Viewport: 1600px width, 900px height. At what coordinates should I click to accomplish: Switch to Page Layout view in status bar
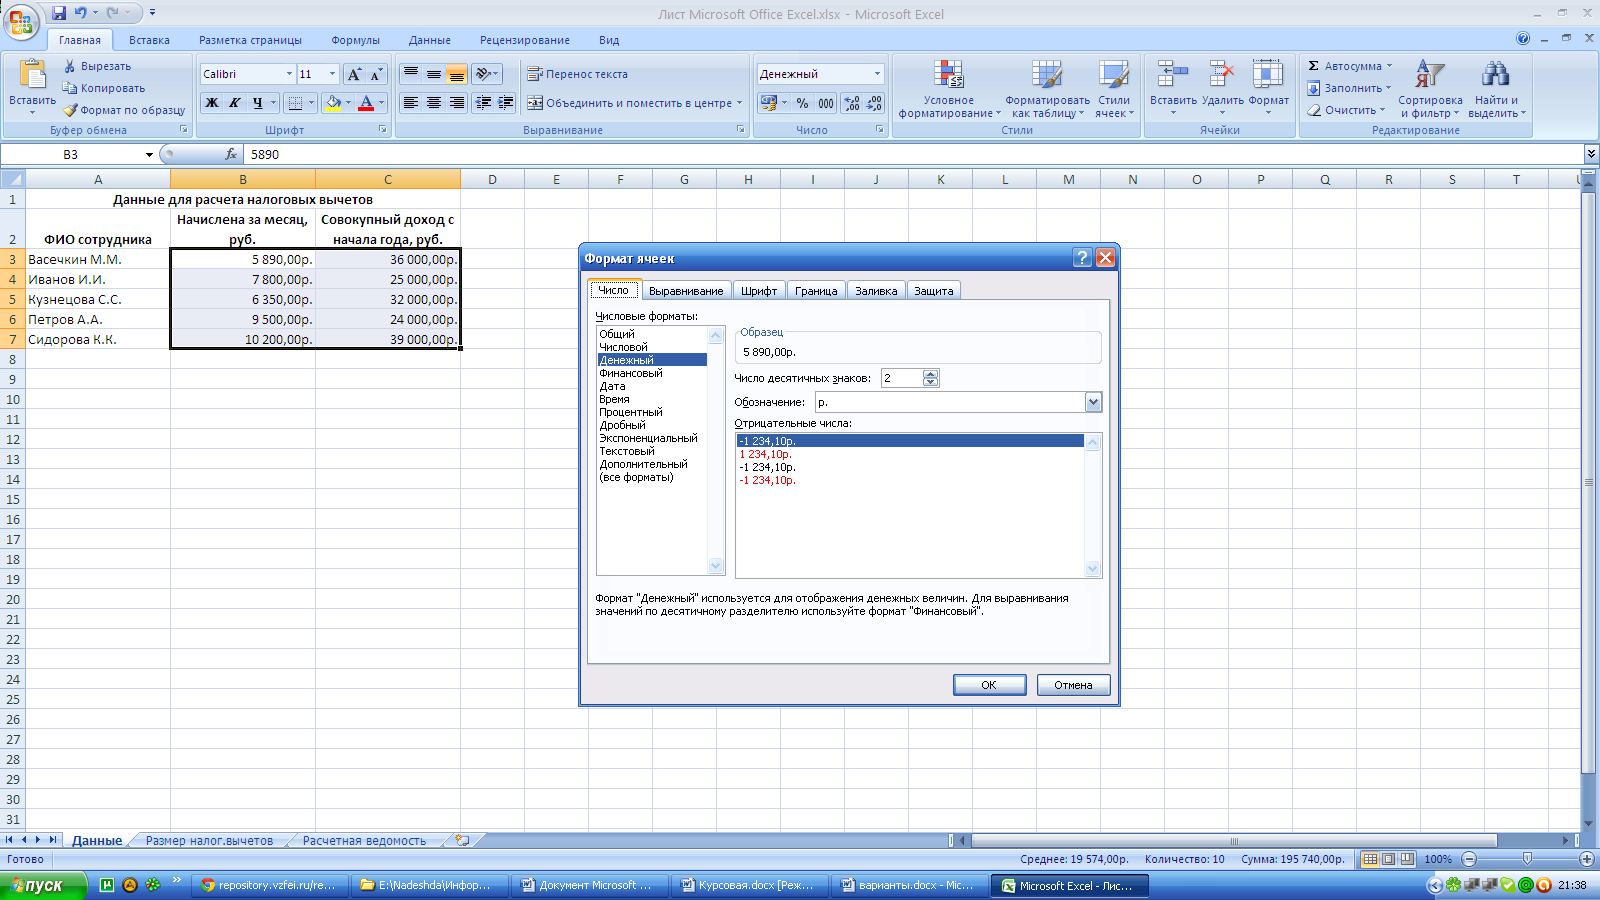pos(1389,859)
